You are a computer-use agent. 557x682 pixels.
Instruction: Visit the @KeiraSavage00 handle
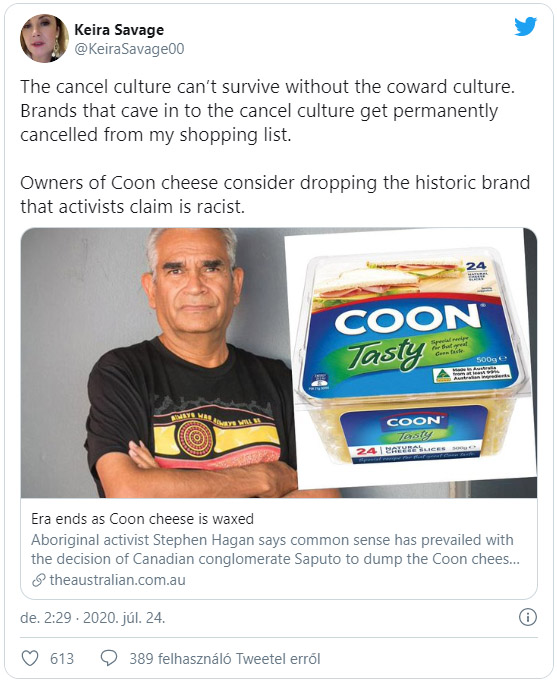point(129,49)
